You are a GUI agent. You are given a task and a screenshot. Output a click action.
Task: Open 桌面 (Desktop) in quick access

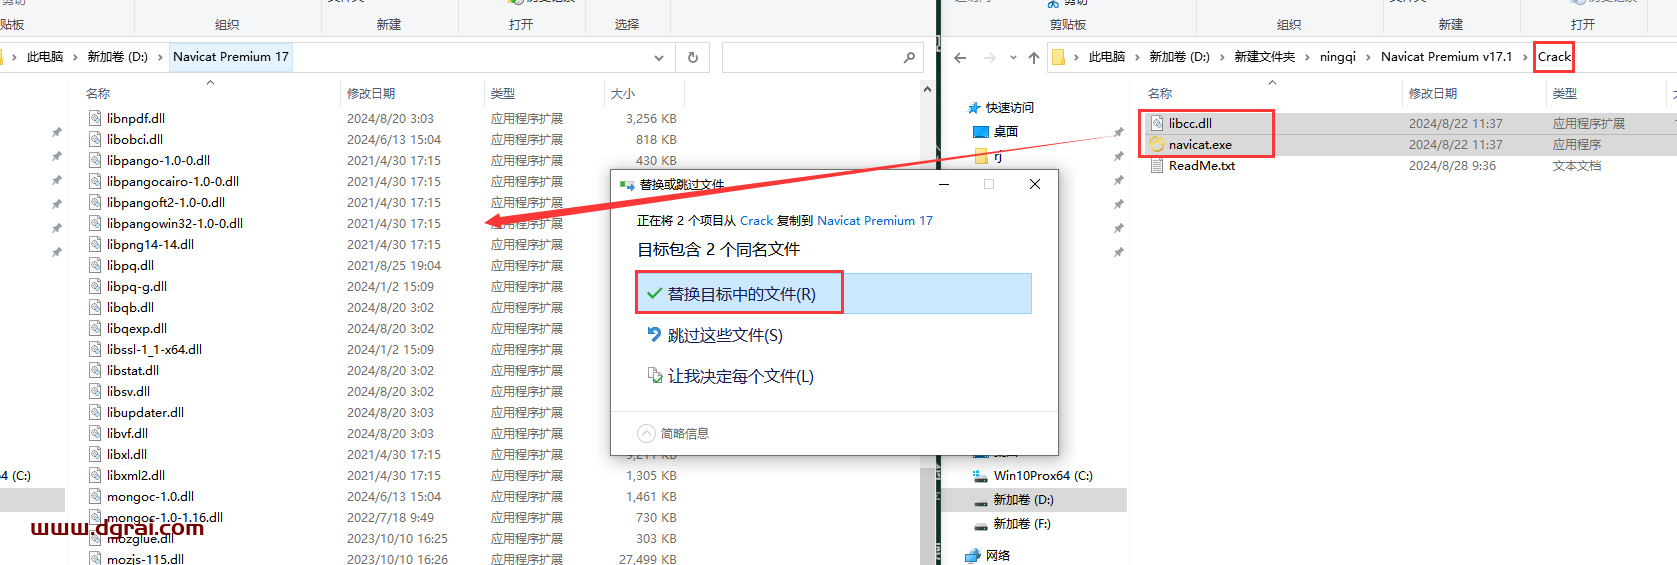coord(1005,132)
